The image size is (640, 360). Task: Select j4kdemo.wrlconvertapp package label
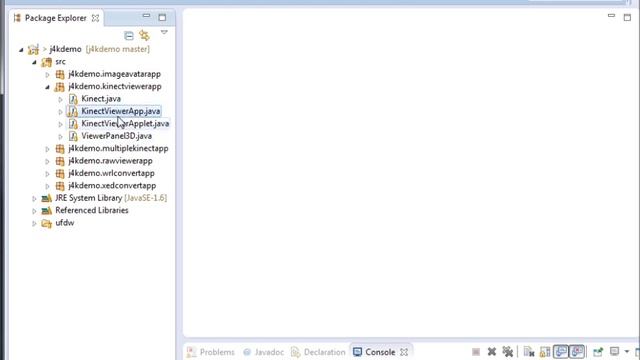coord(111,173)
